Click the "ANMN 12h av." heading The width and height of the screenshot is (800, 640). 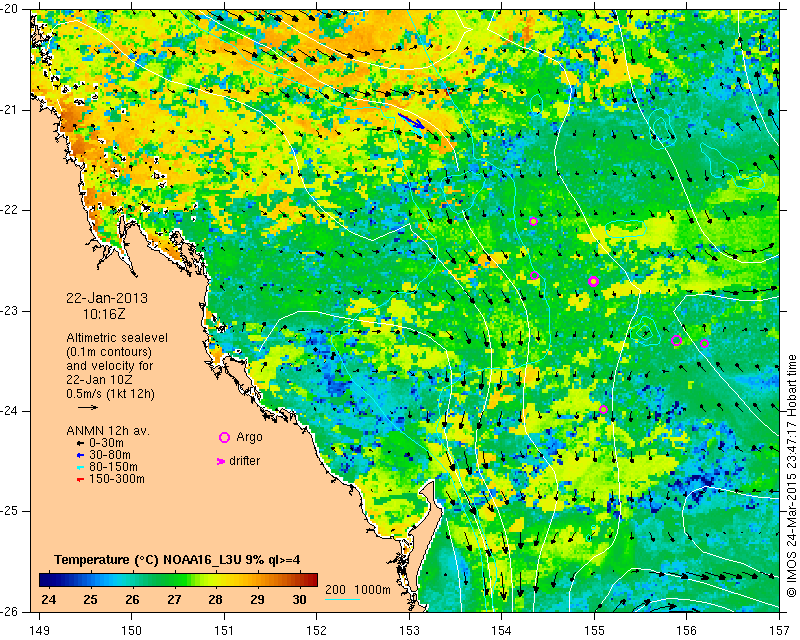[108, 431]
